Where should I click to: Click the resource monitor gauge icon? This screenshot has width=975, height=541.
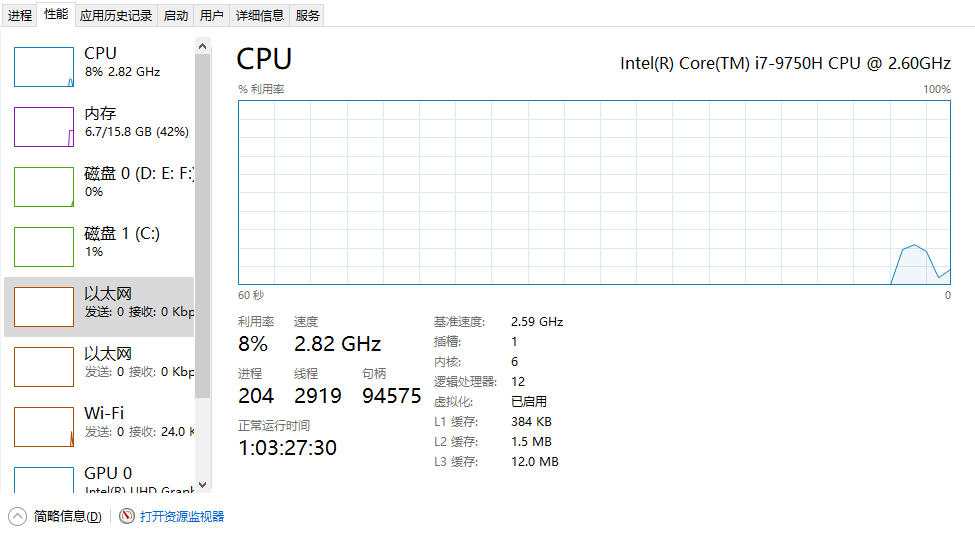pyautogui.click(x=127, y=516)
